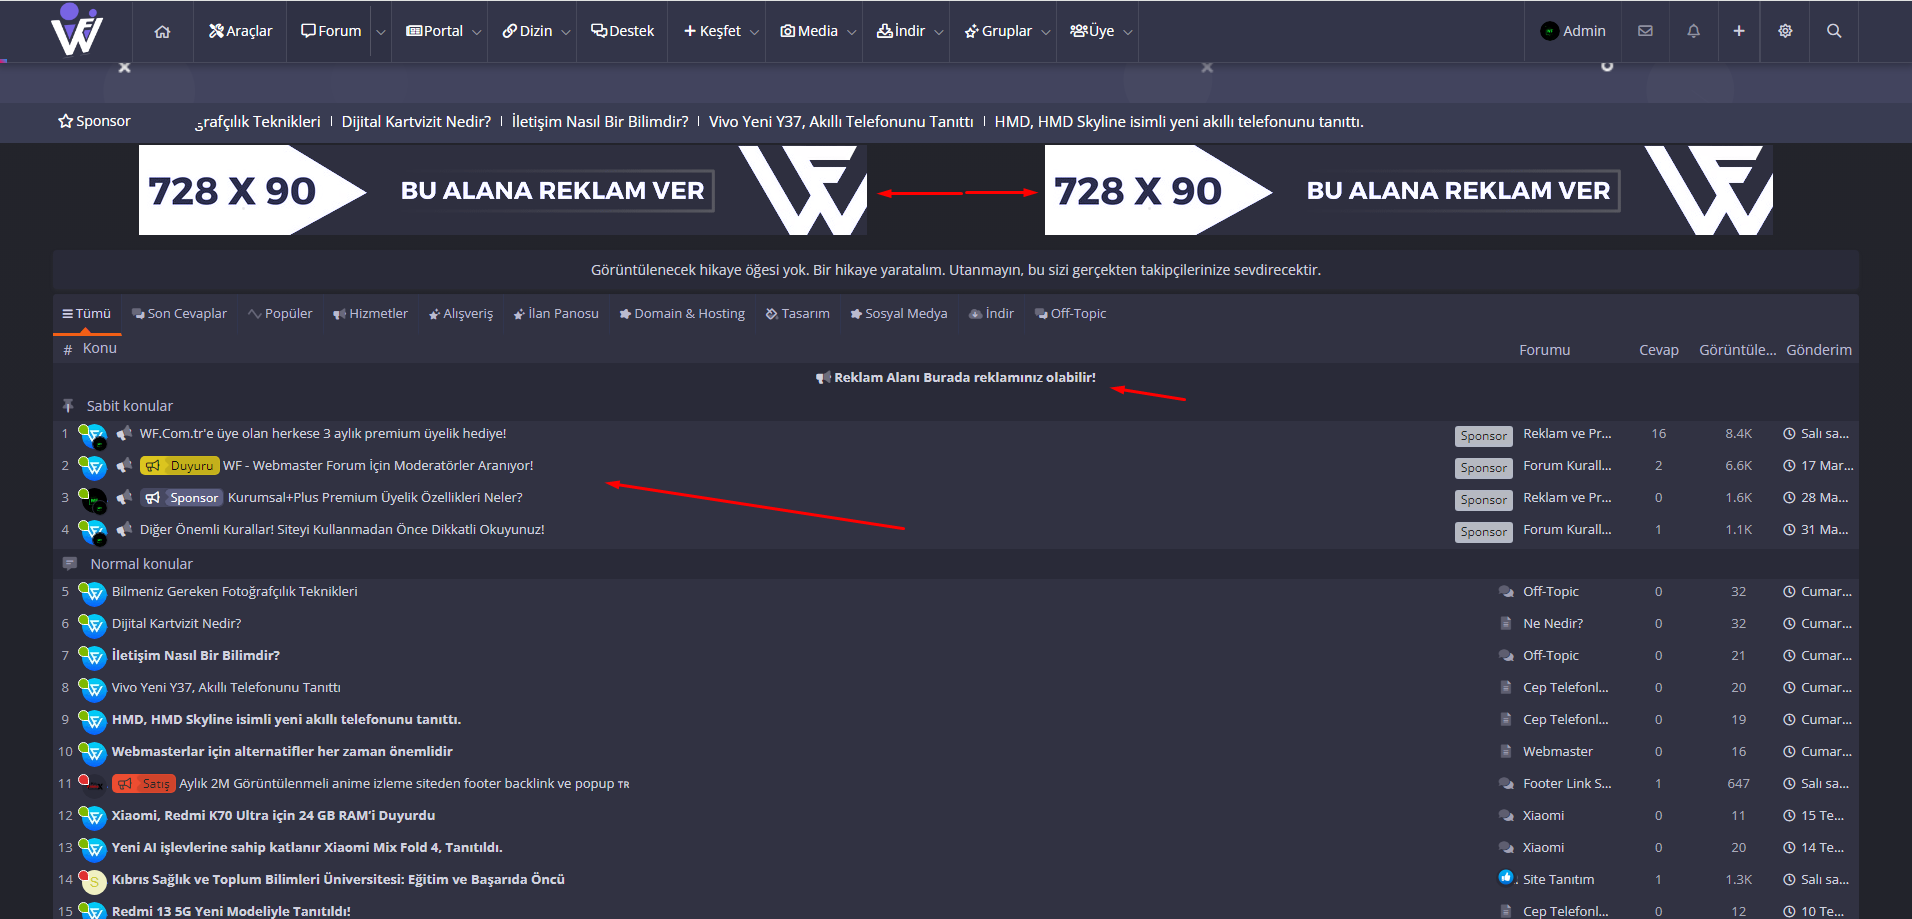This screenshot has height=919, width=1912.
Task: Dismiss the left advertisement with its X
Action: pos(124,66)
